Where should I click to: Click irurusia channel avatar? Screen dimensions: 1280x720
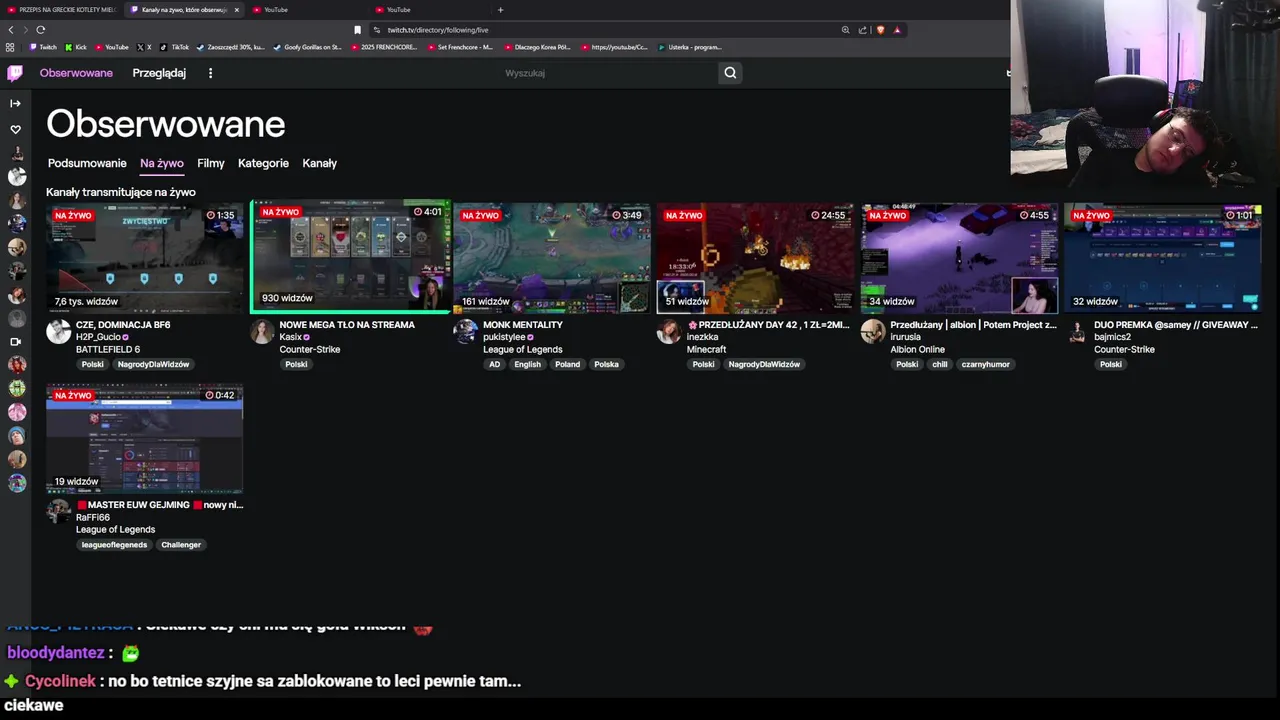pos(873,332)
